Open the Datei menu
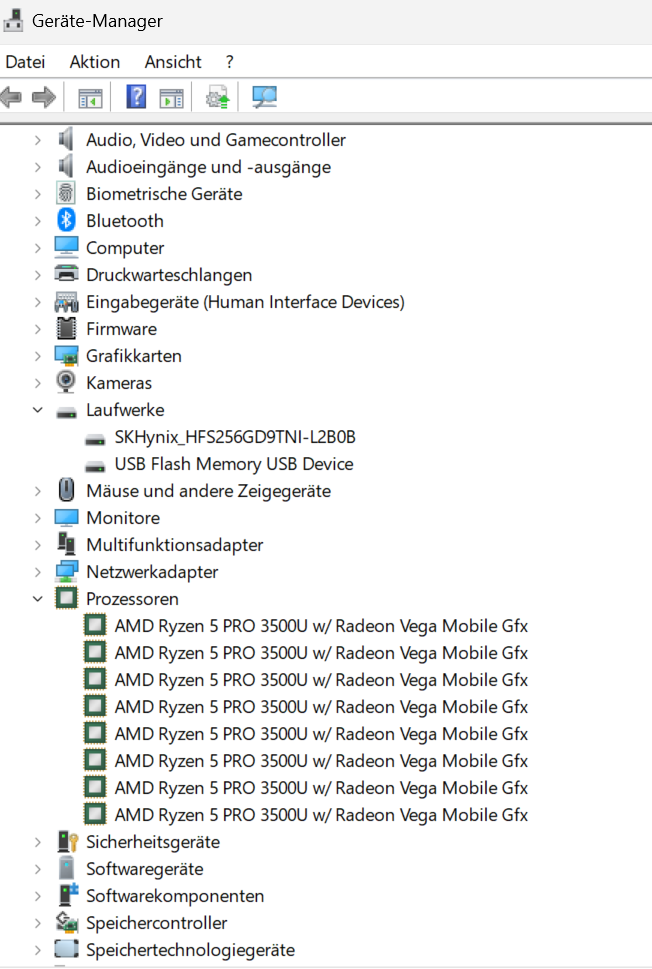This screenshot has width=652, height=969. tap(25, 62)
